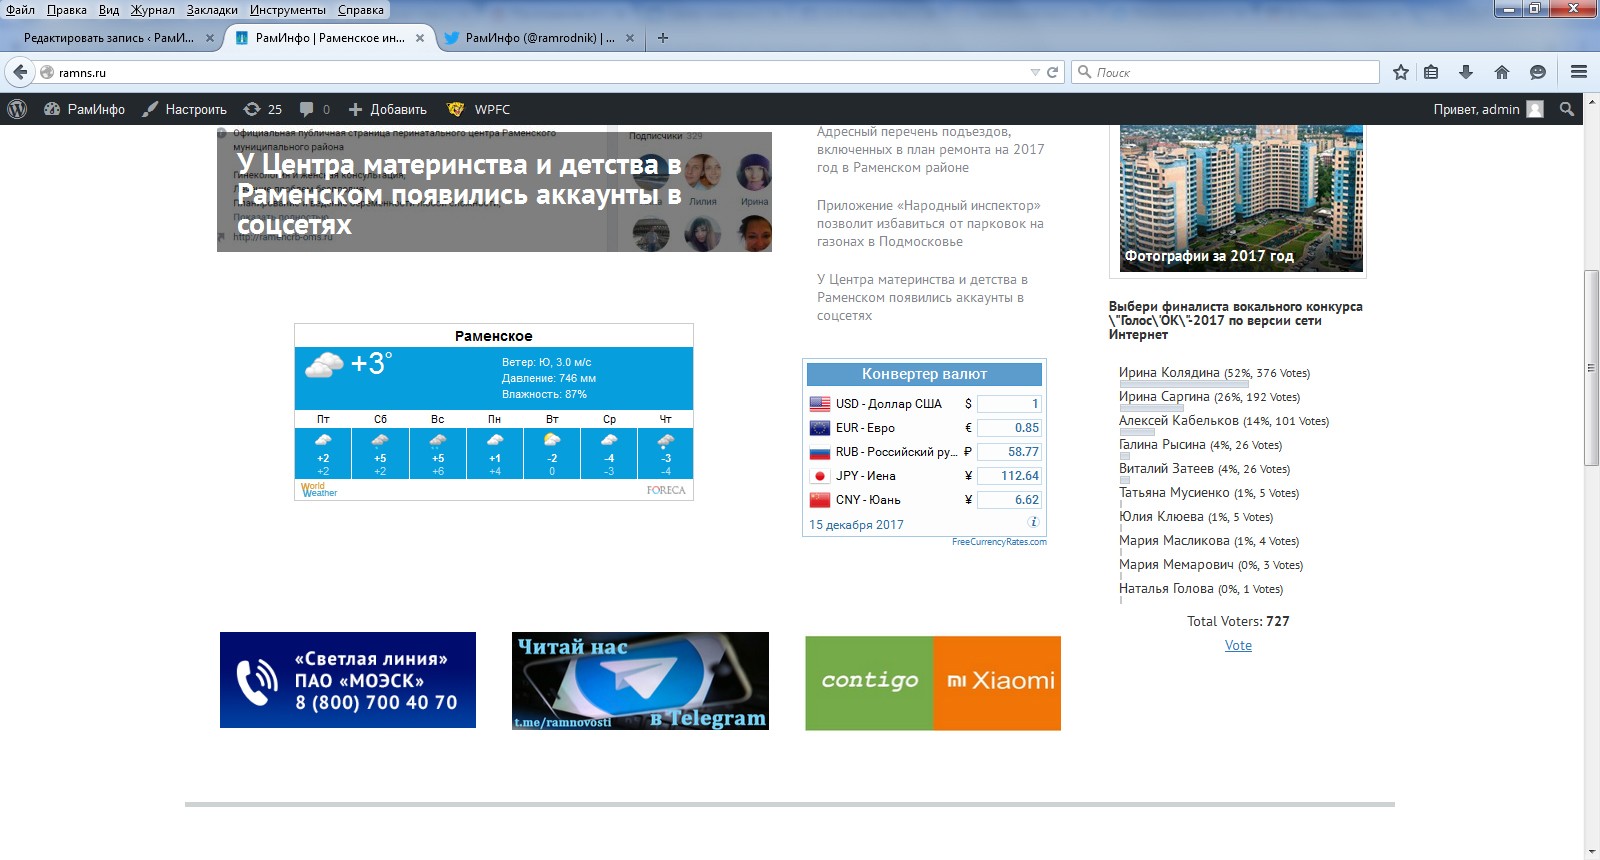Open the Файл menu
This screenshot has width=1600, height=860.
click(x=20, y=10)
